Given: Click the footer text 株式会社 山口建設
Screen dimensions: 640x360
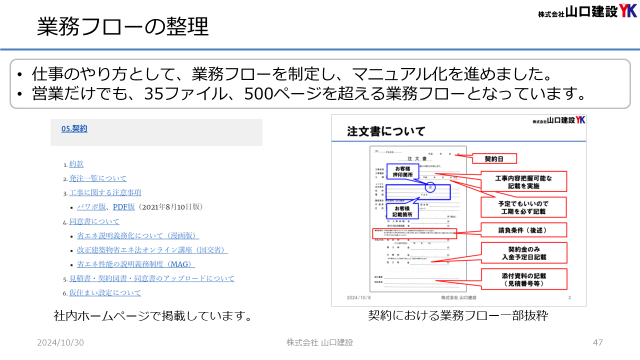Looking at the screenshot, I should [x=320, y=342].
